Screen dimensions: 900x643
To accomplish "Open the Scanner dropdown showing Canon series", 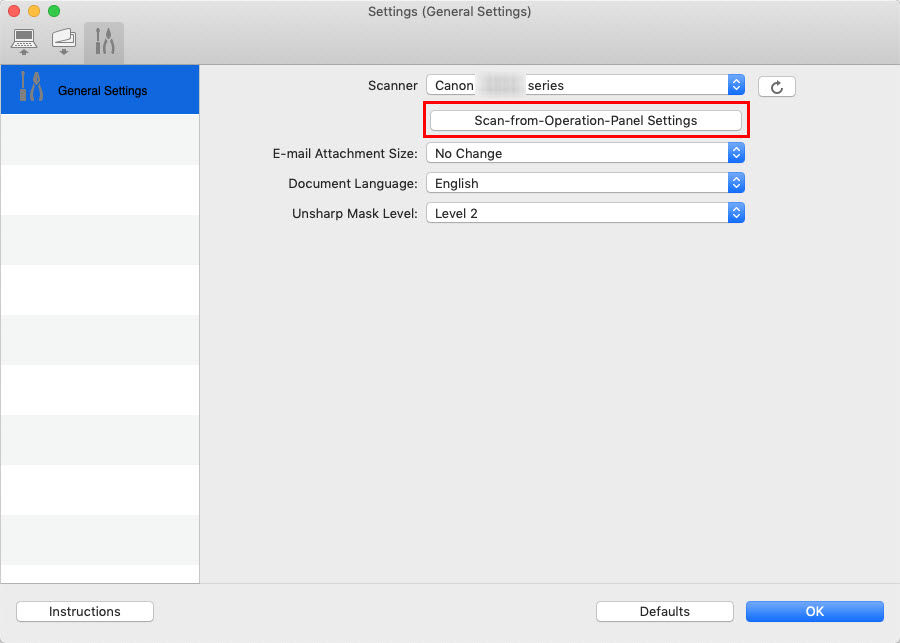I will tap(585, 85).
